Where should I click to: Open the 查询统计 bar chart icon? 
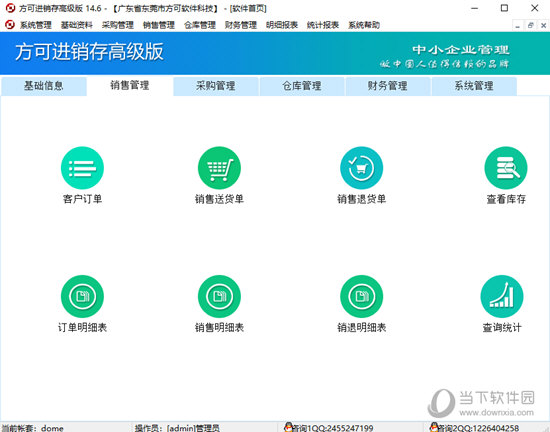pos(502,296)
